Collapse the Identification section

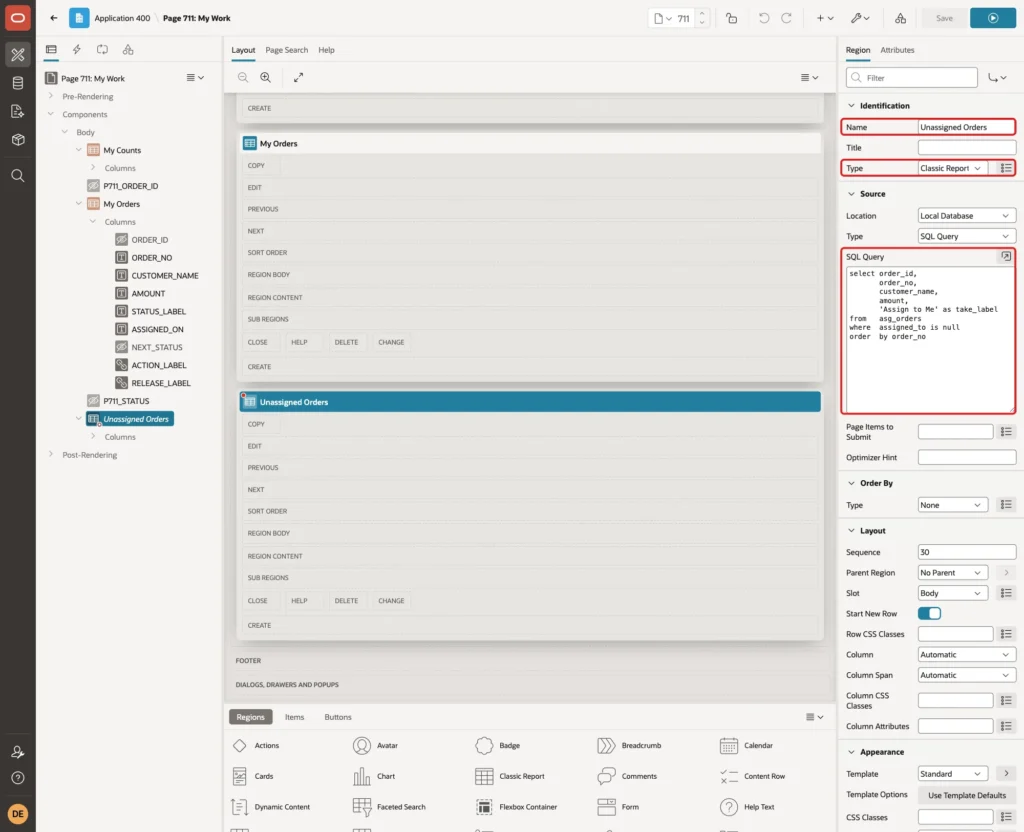pos(851,106)
